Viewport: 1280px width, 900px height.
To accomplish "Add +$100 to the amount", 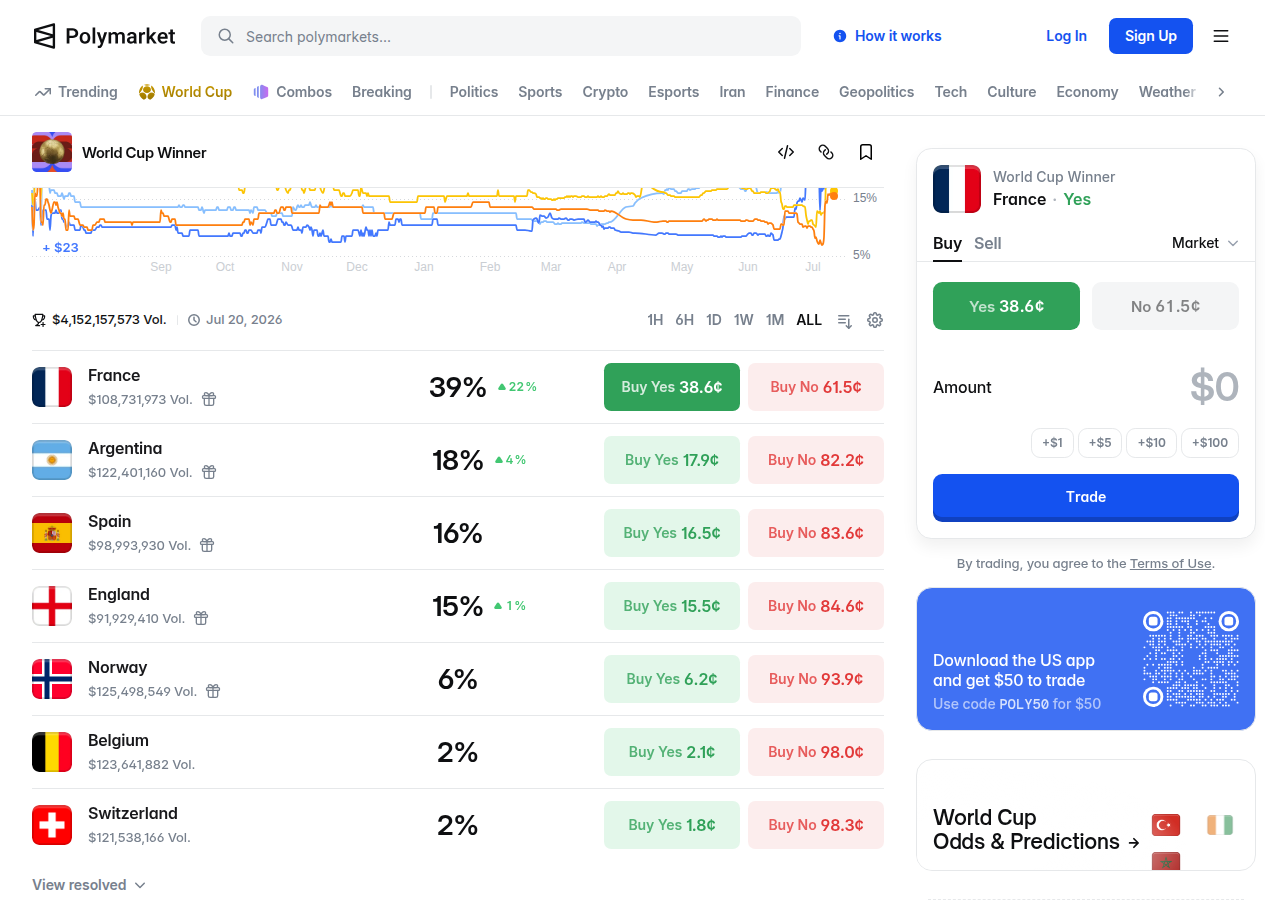I will [x=1210, y=443].
